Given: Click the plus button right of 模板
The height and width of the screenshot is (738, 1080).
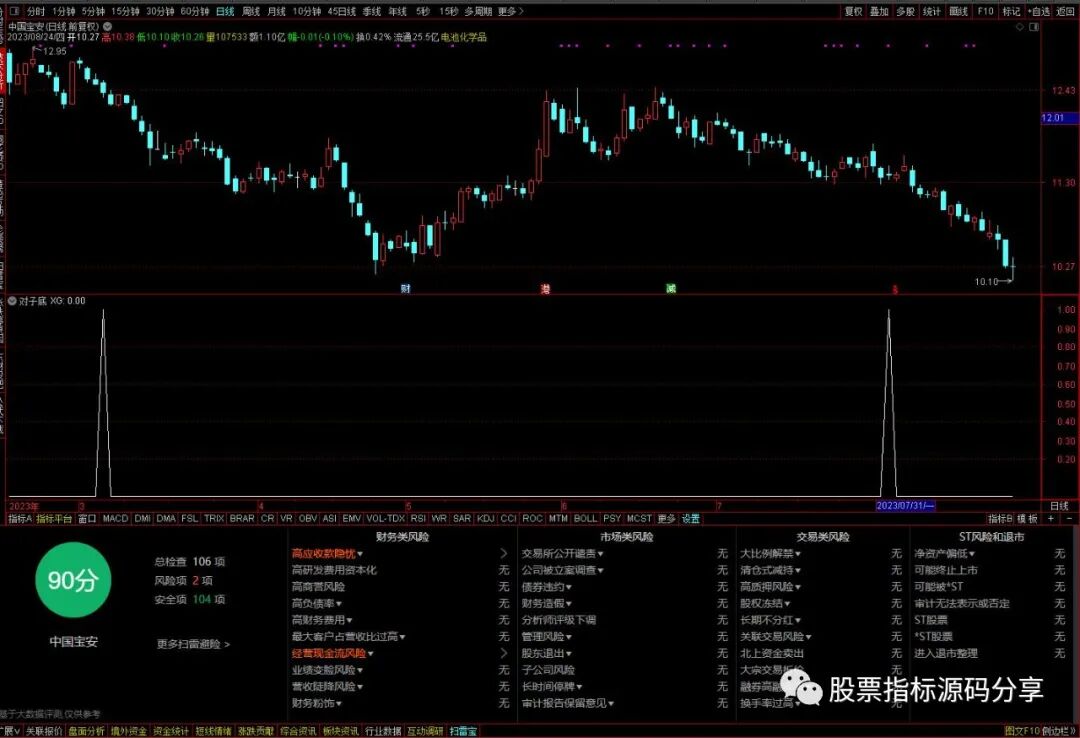Looking at the screenshot, I should click(1051, 518).
